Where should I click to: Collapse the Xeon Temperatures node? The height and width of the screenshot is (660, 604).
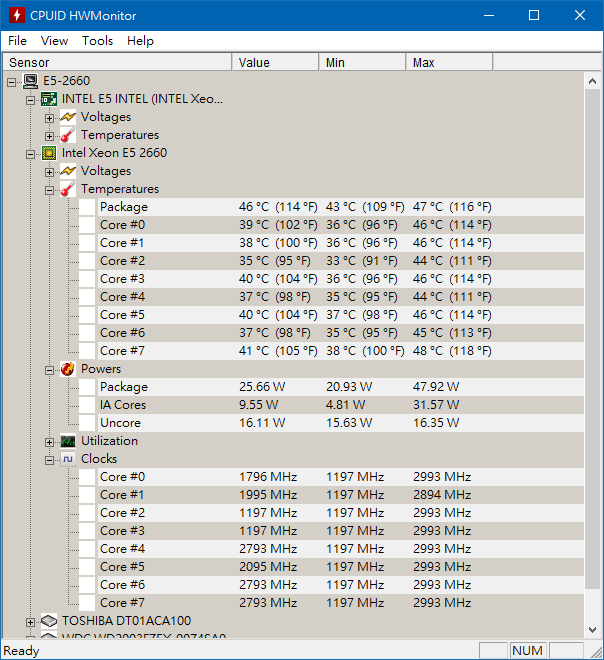(x=49, y=190)
